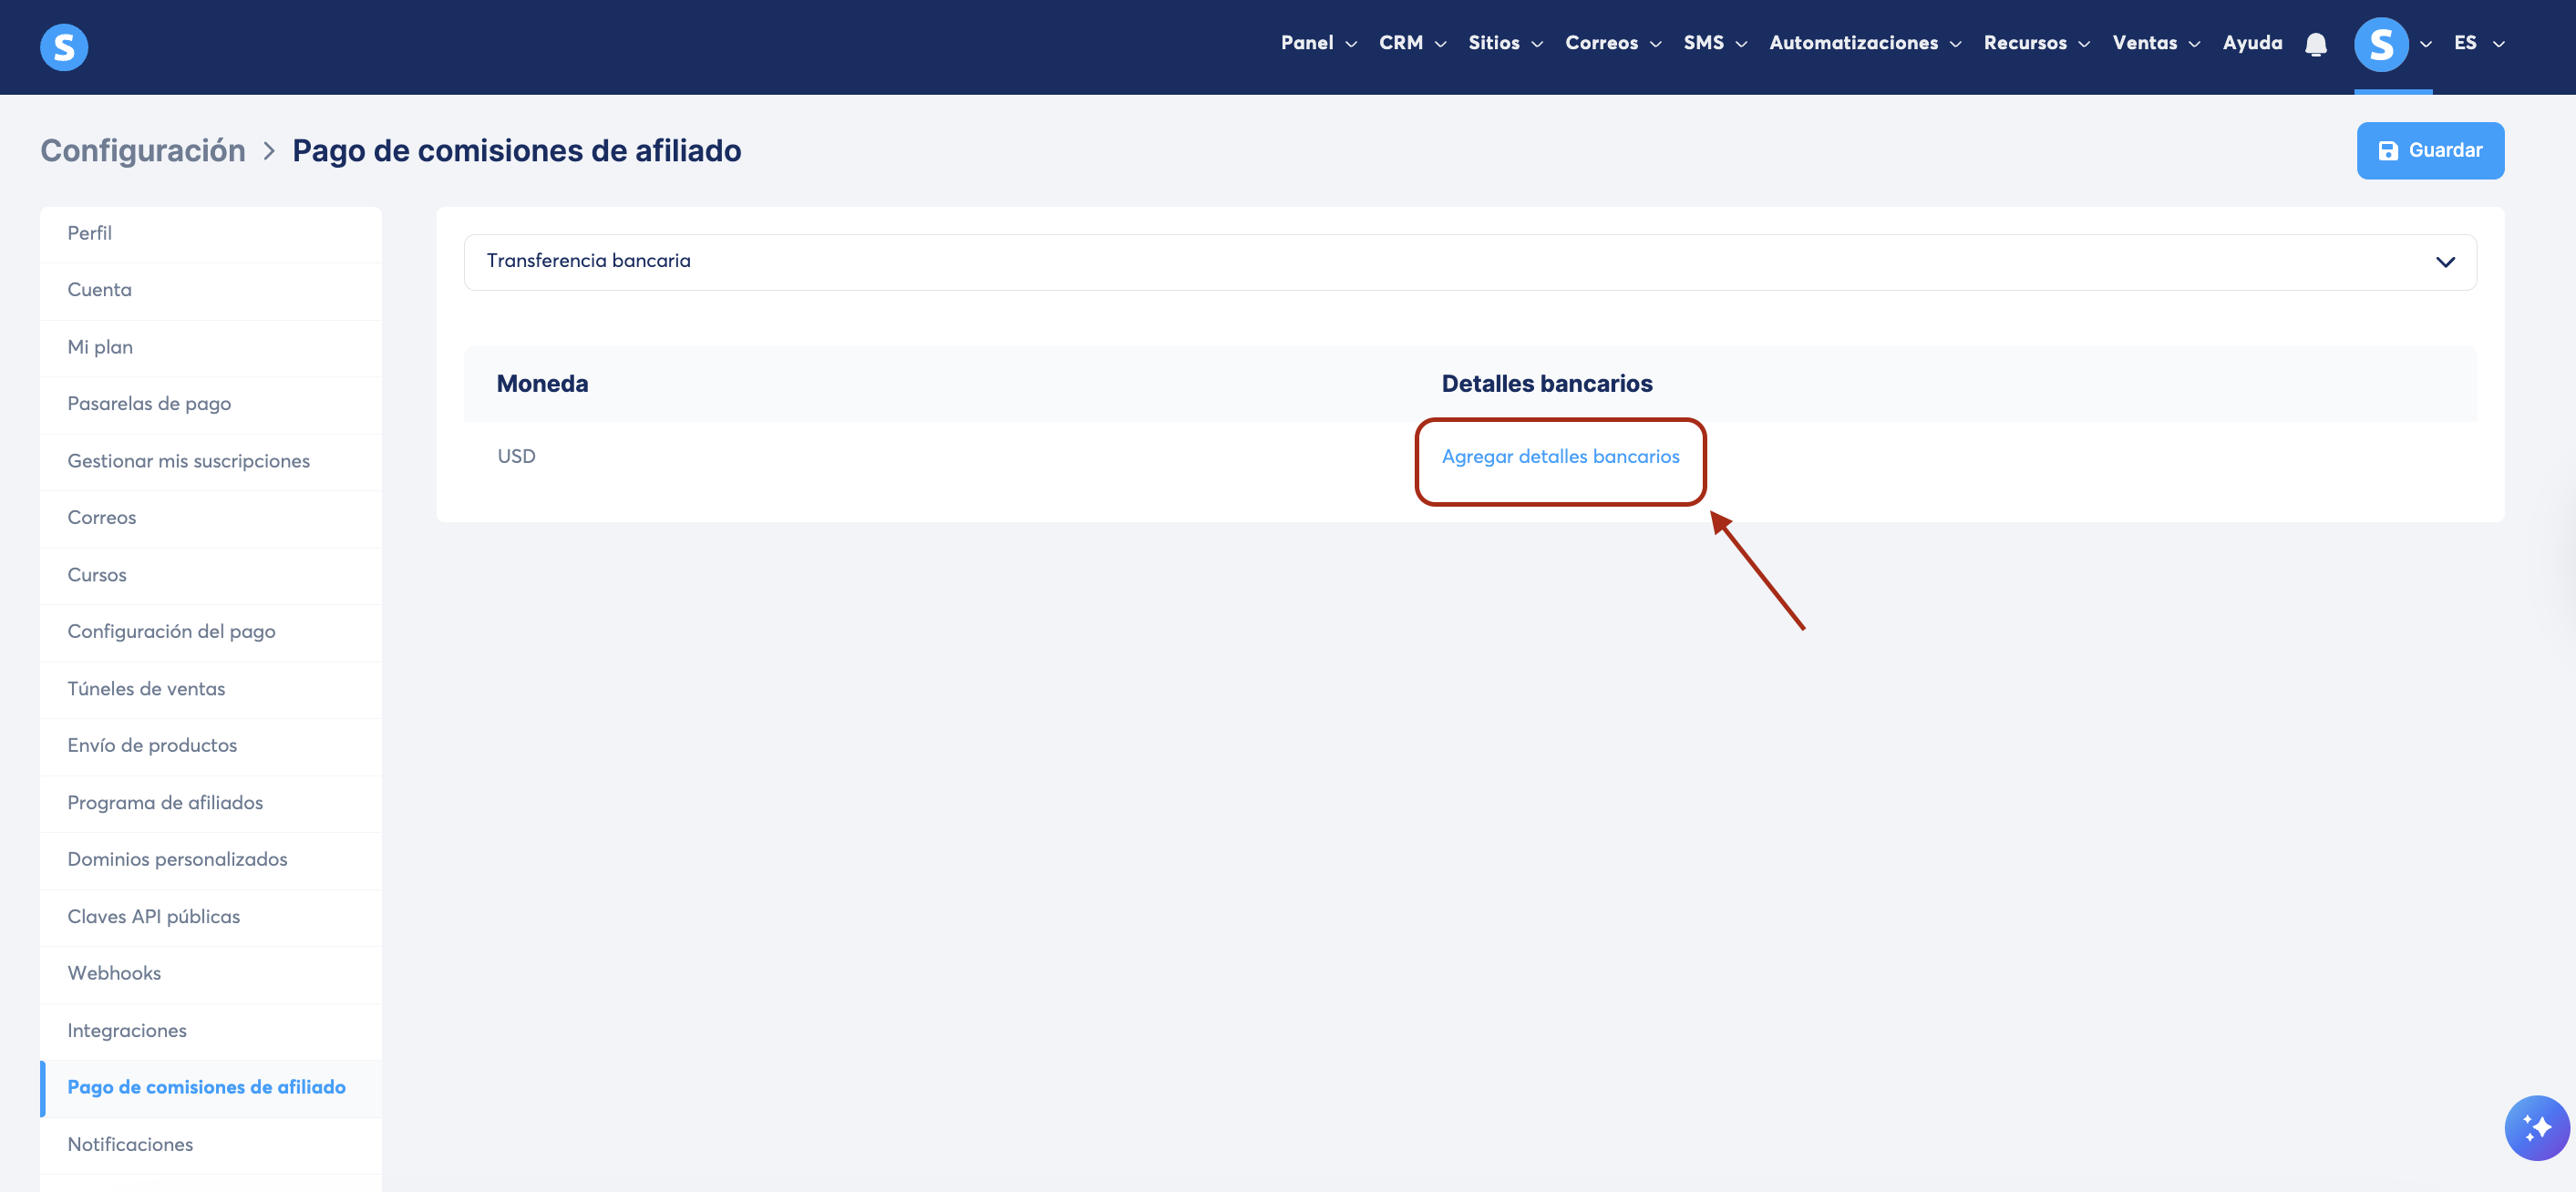Select Perfil in settings sidebar
Image resolution: width=2576 pixels, height=1192 pixels.
tap(89, 233)
